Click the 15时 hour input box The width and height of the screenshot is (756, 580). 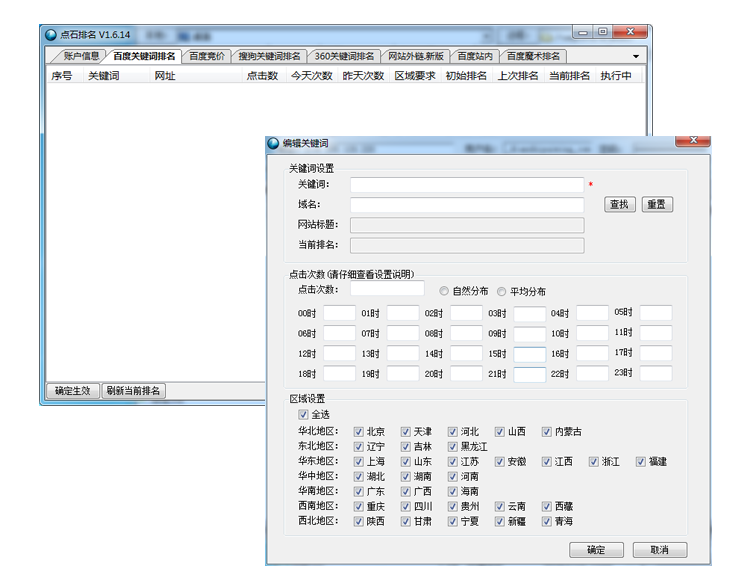pyautogui.click(x=529, y=354)
